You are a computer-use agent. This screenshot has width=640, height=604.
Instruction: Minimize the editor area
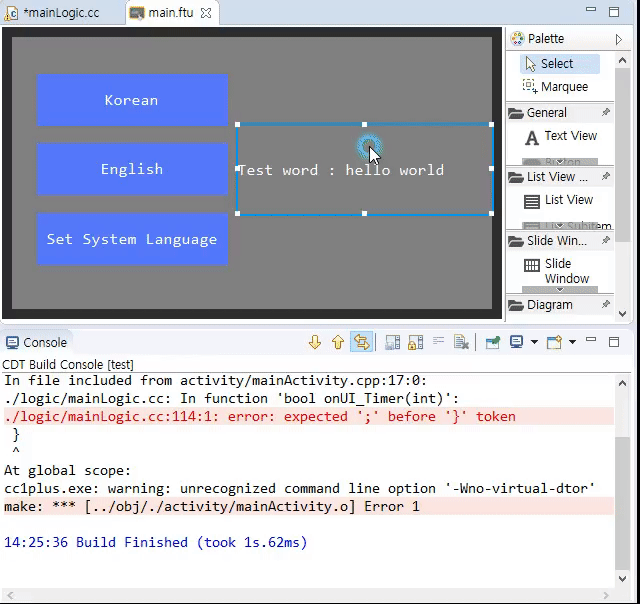coord(591,9)
